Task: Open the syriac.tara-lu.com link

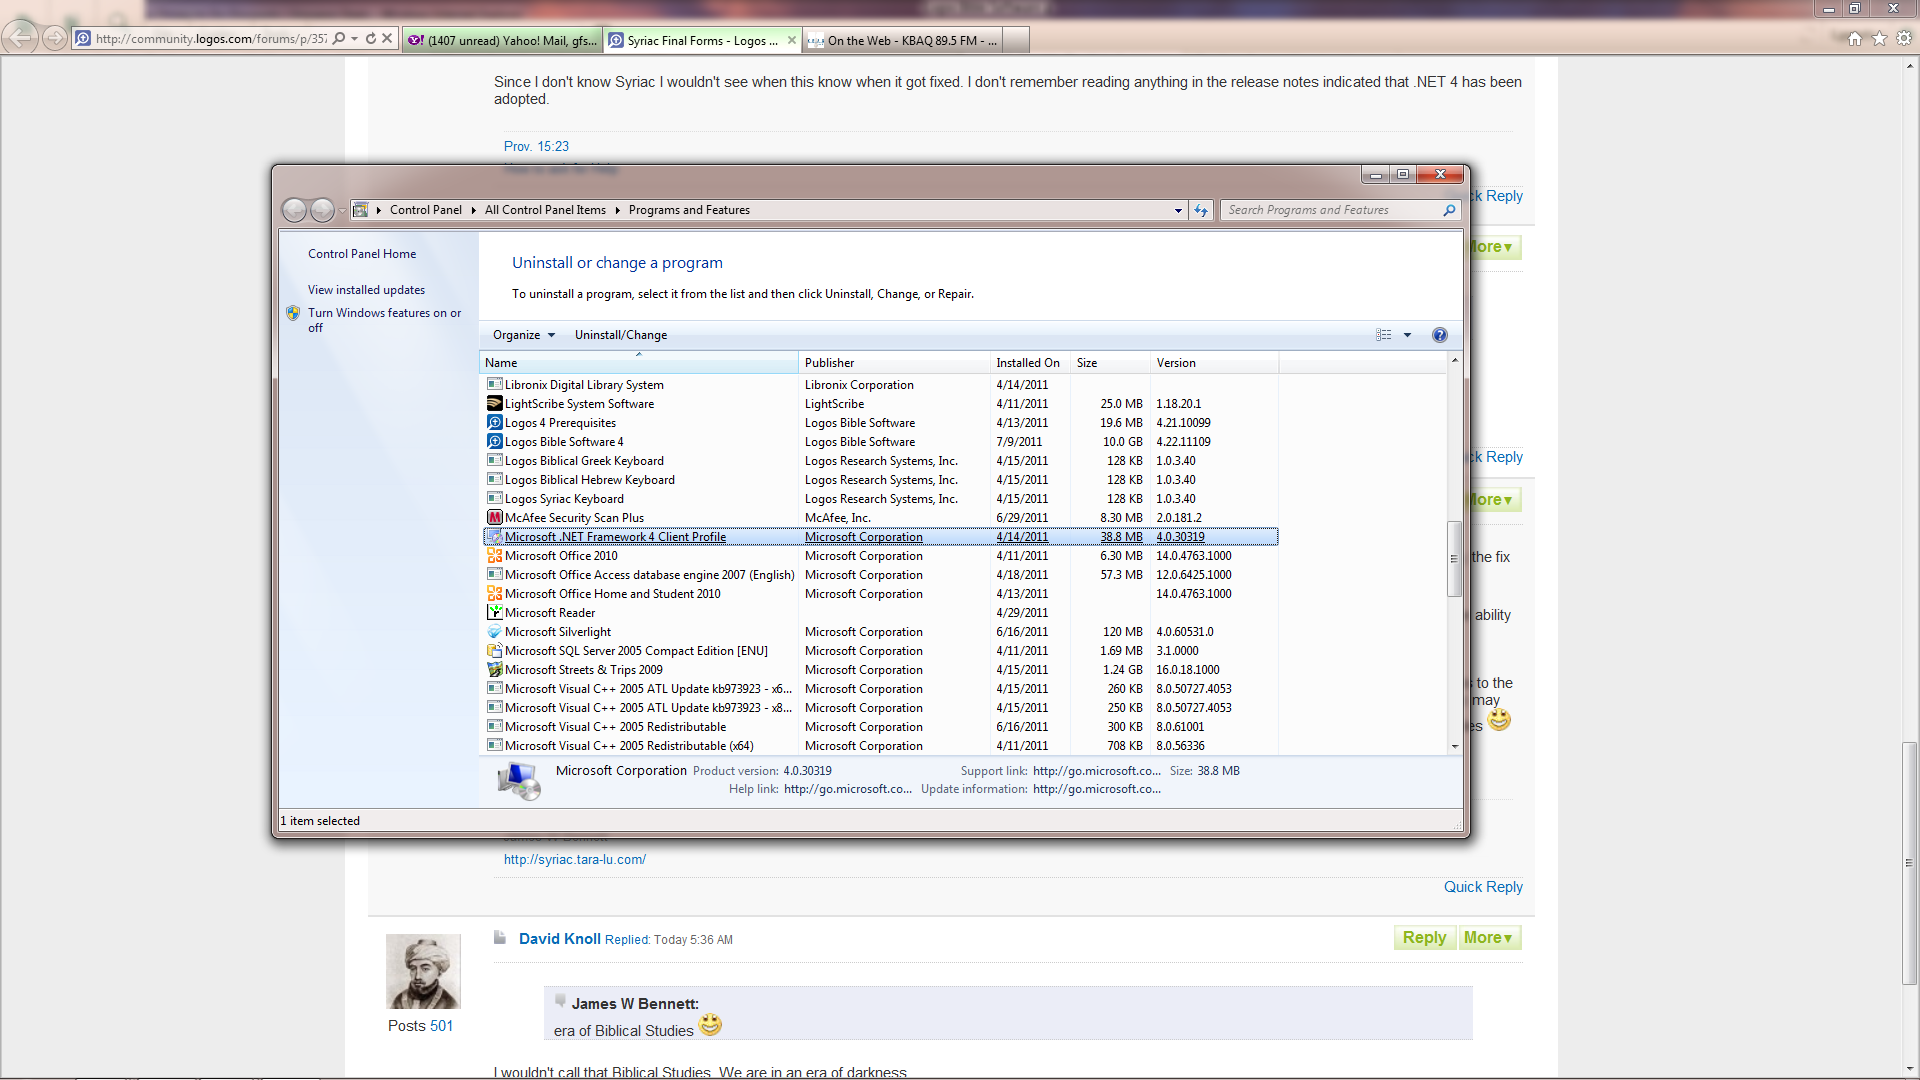Action: (575, 859)
